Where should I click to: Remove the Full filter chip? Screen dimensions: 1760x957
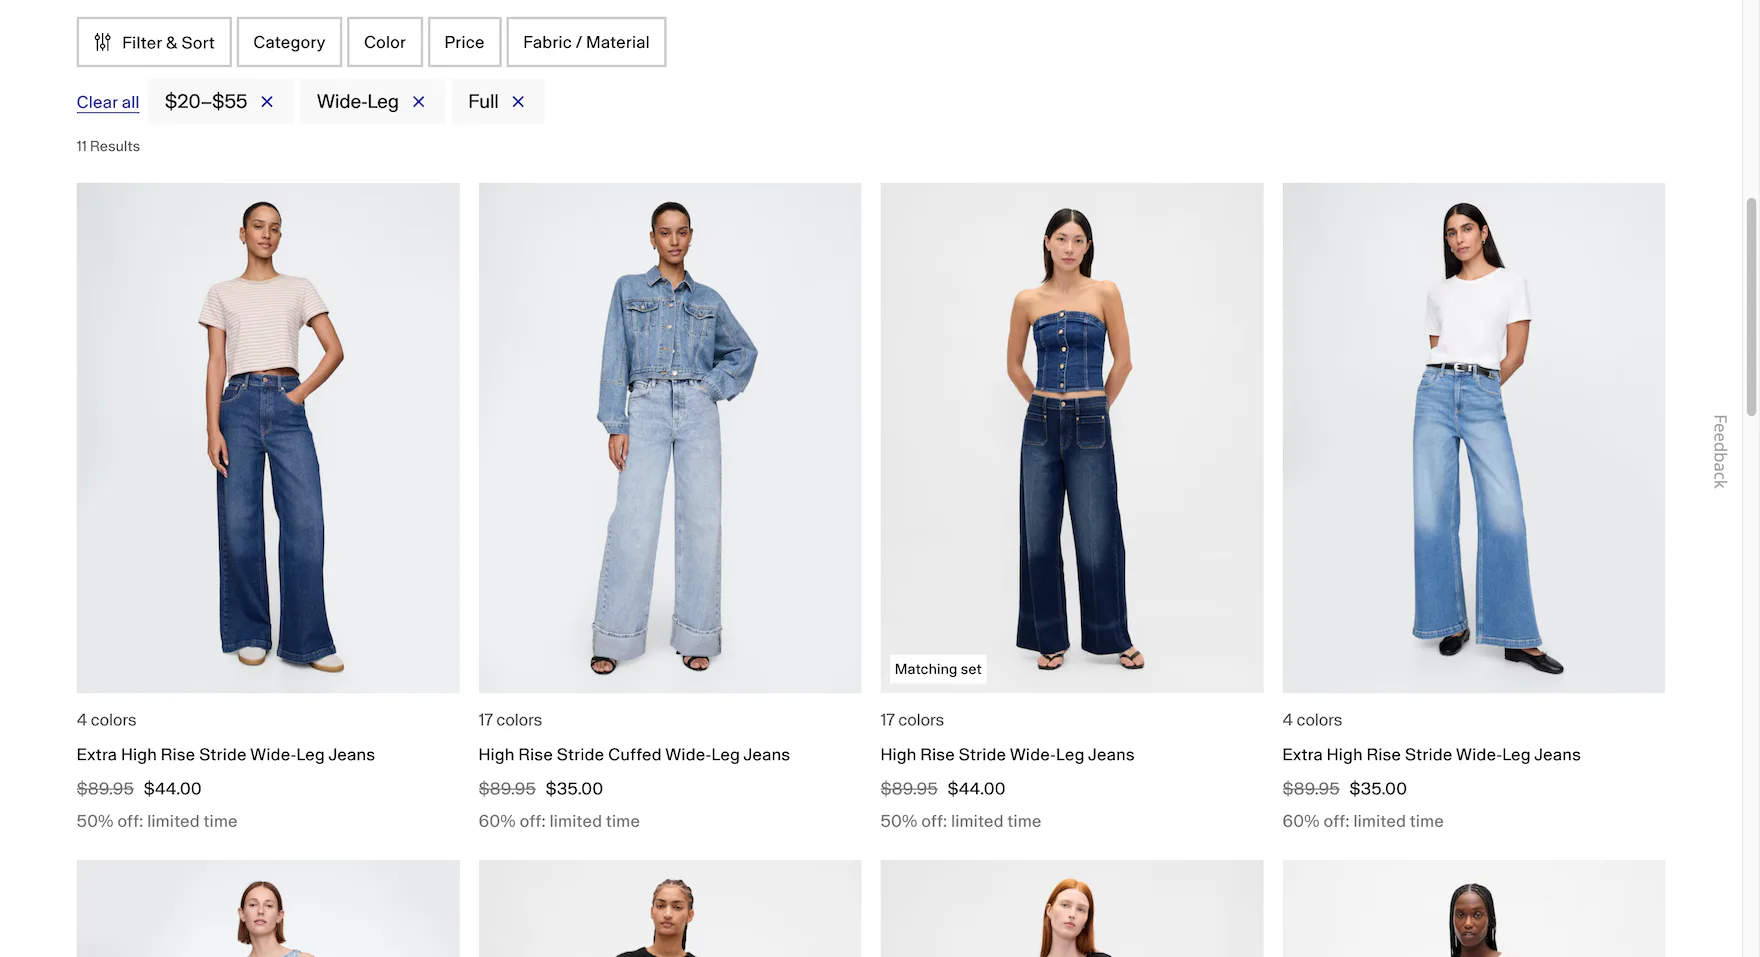518,102
